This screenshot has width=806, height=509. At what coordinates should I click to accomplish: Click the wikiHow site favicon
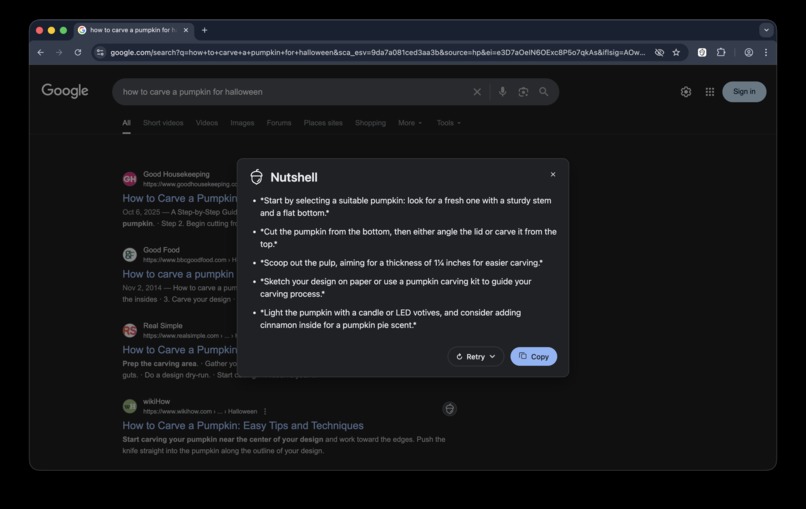coord(130,406)
